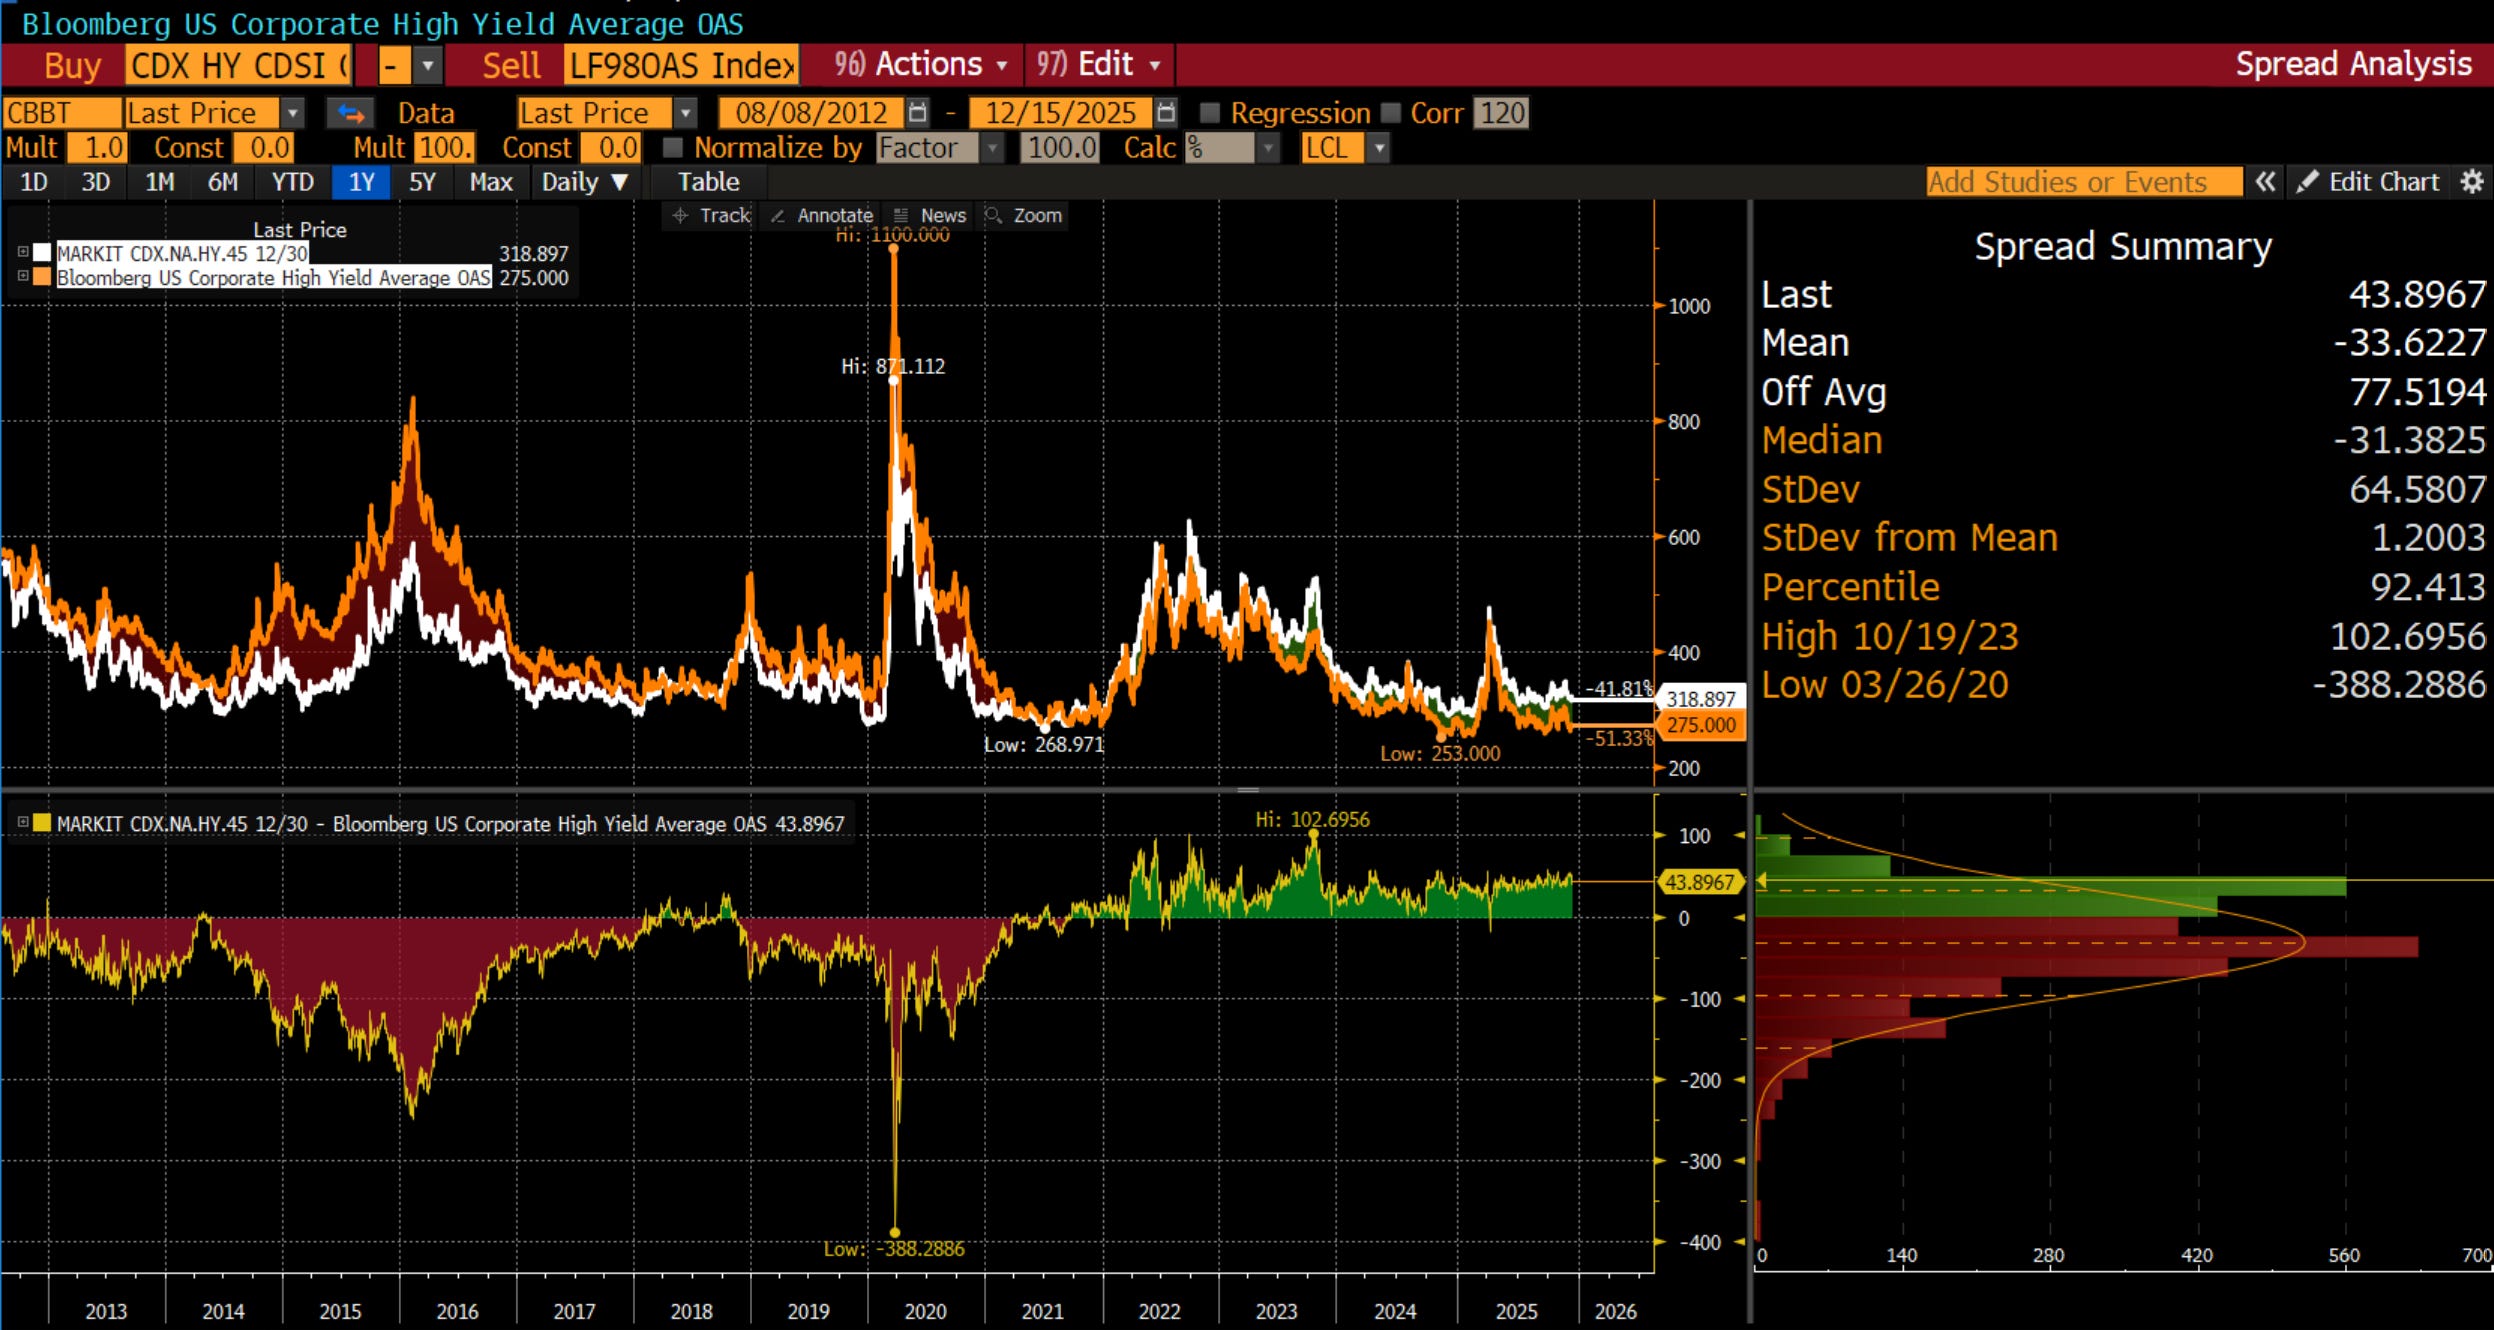The image size is (2494, 1330).
Task: Open the end date calendar picker
Action: click(1165, 112)
